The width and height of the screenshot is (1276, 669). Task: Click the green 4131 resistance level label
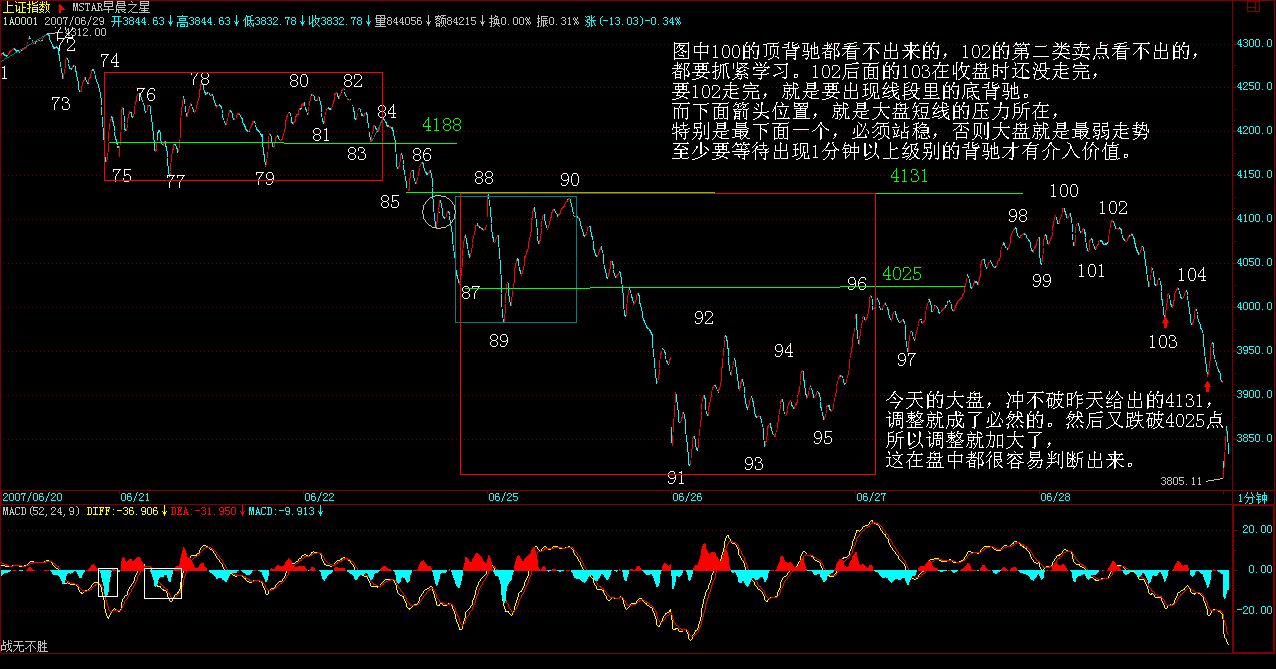(x=909, y=176)
